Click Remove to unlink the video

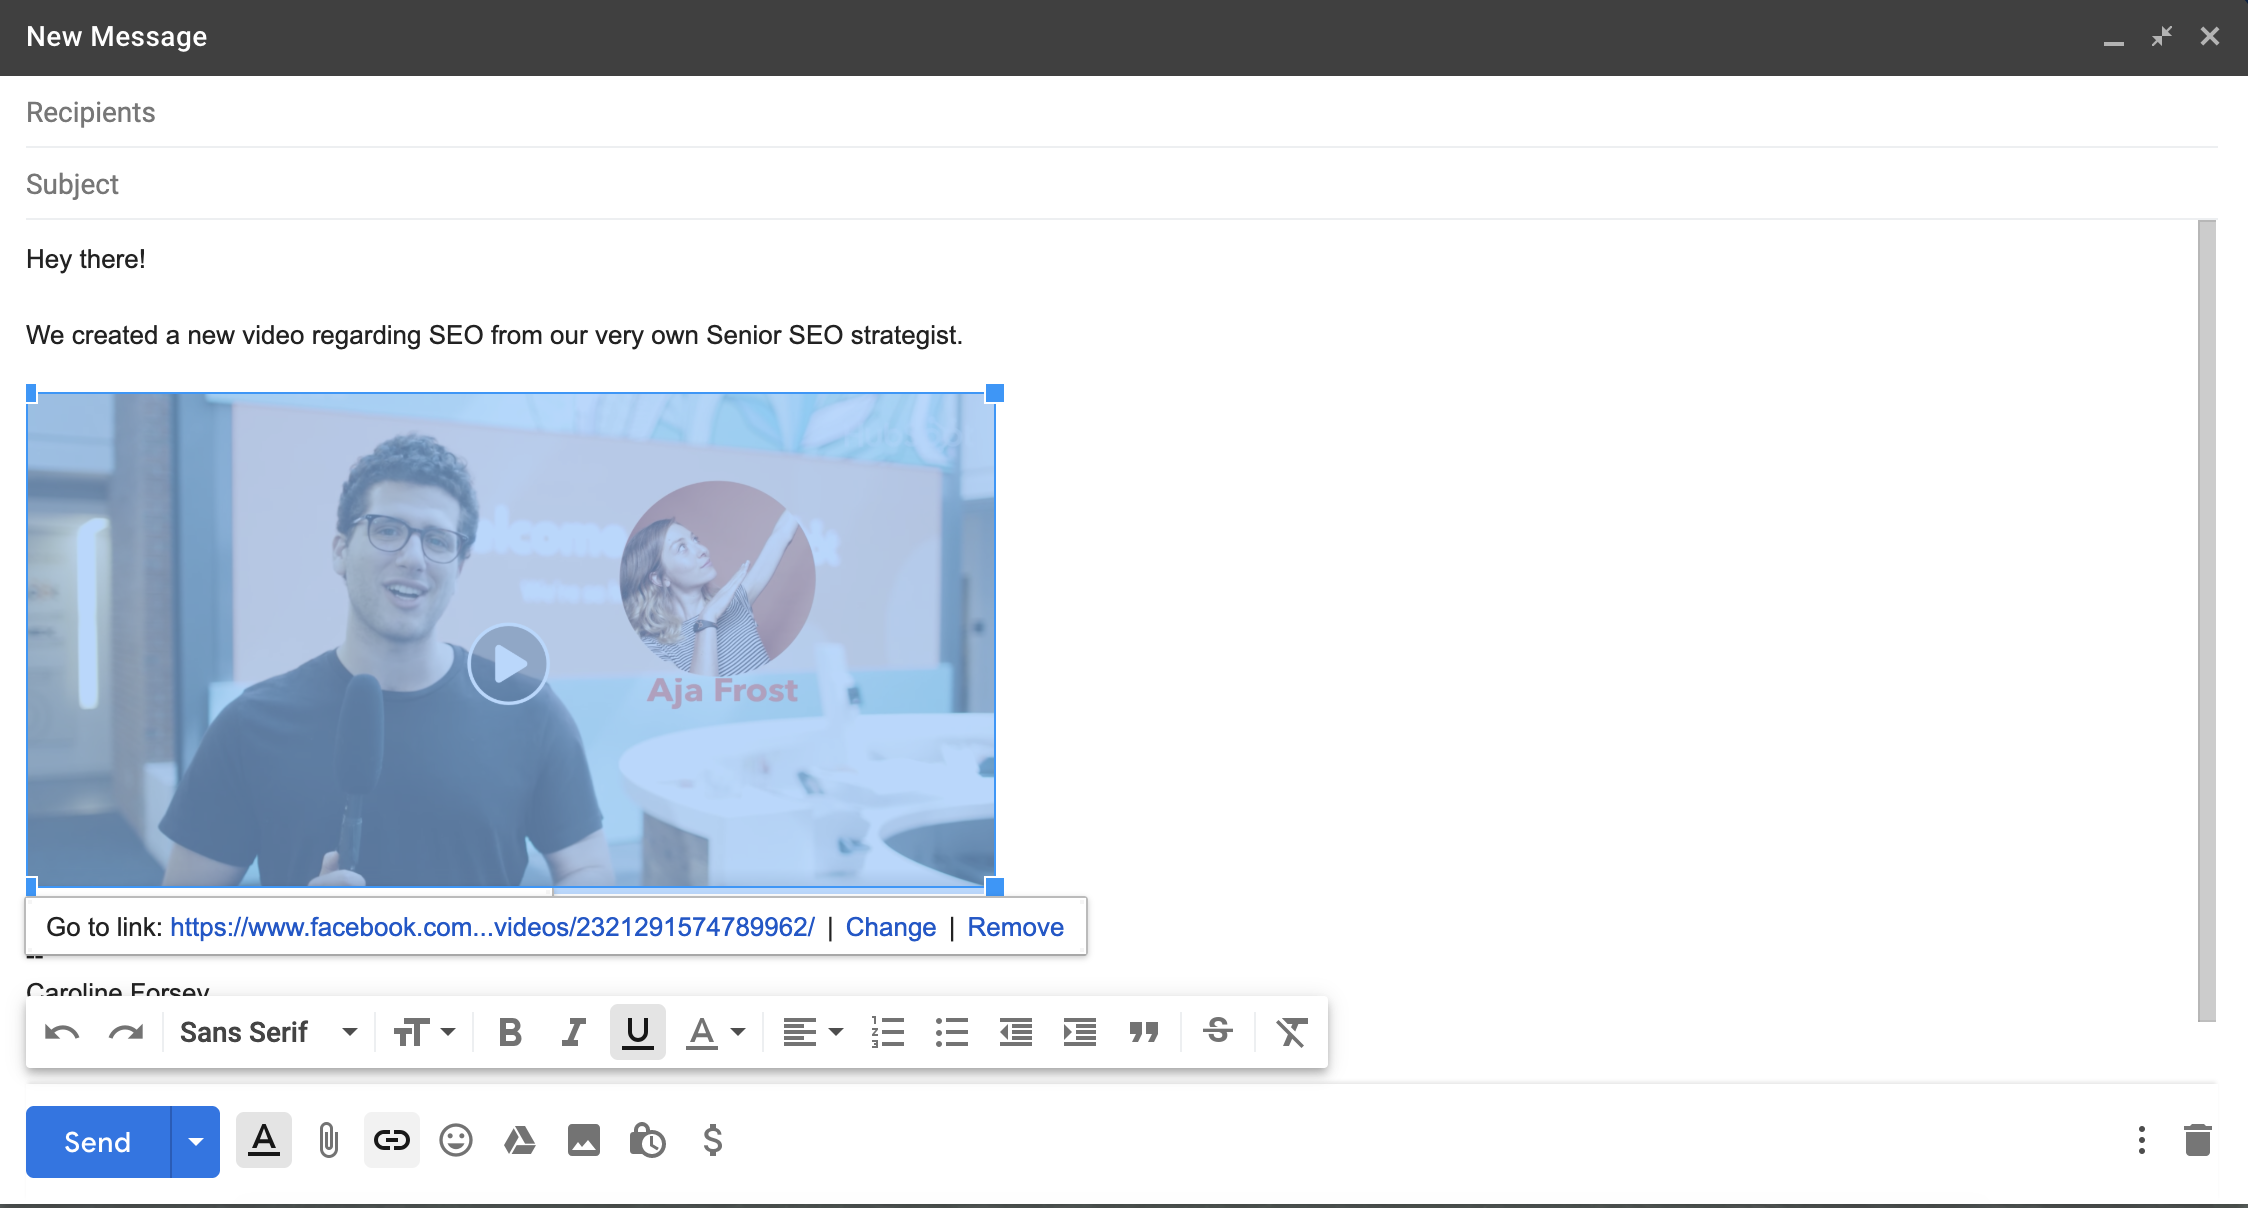tap(1015, 927)
